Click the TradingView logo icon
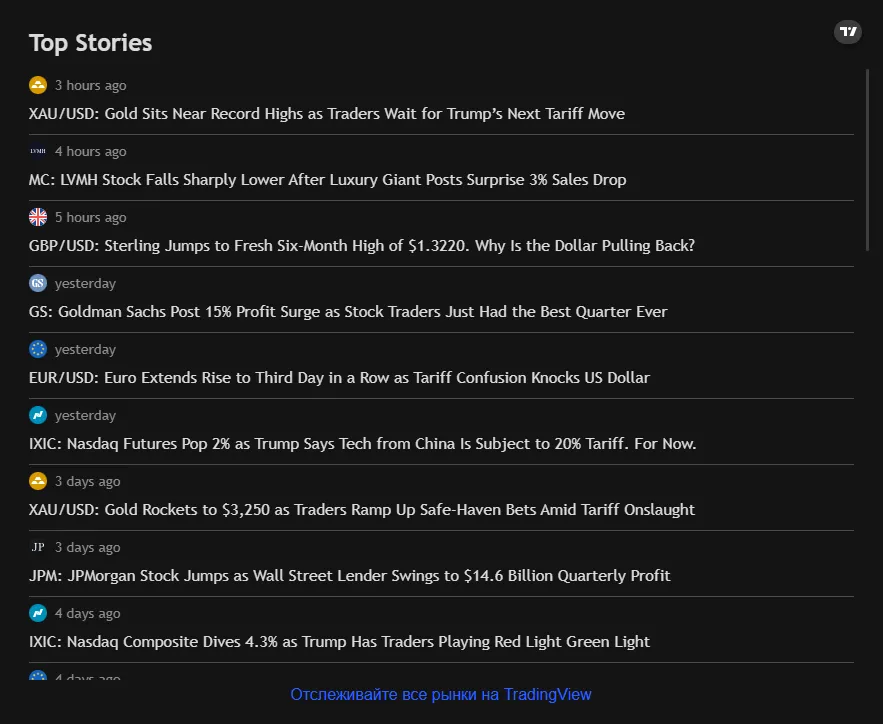This screenshot has height=724, width=883. pos(847,32)
